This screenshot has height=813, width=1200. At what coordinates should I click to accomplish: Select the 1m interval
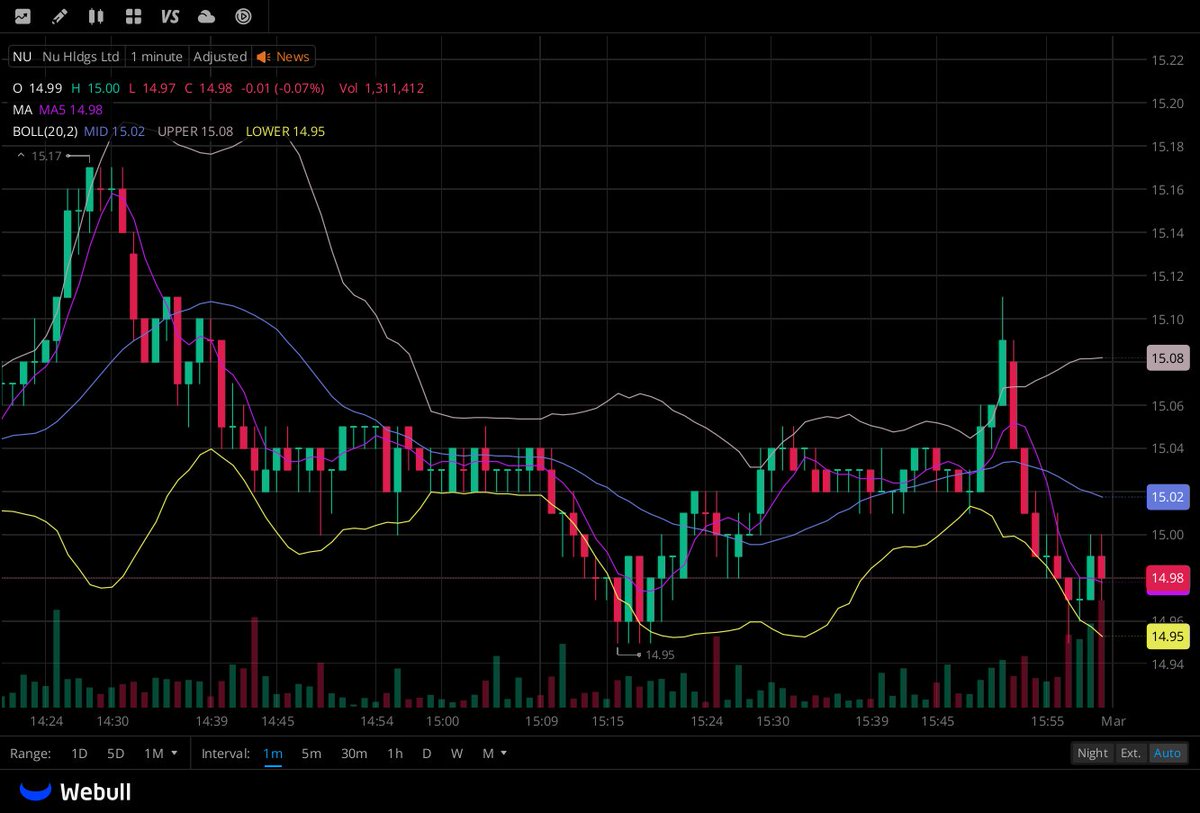click(x=273, y=753)
